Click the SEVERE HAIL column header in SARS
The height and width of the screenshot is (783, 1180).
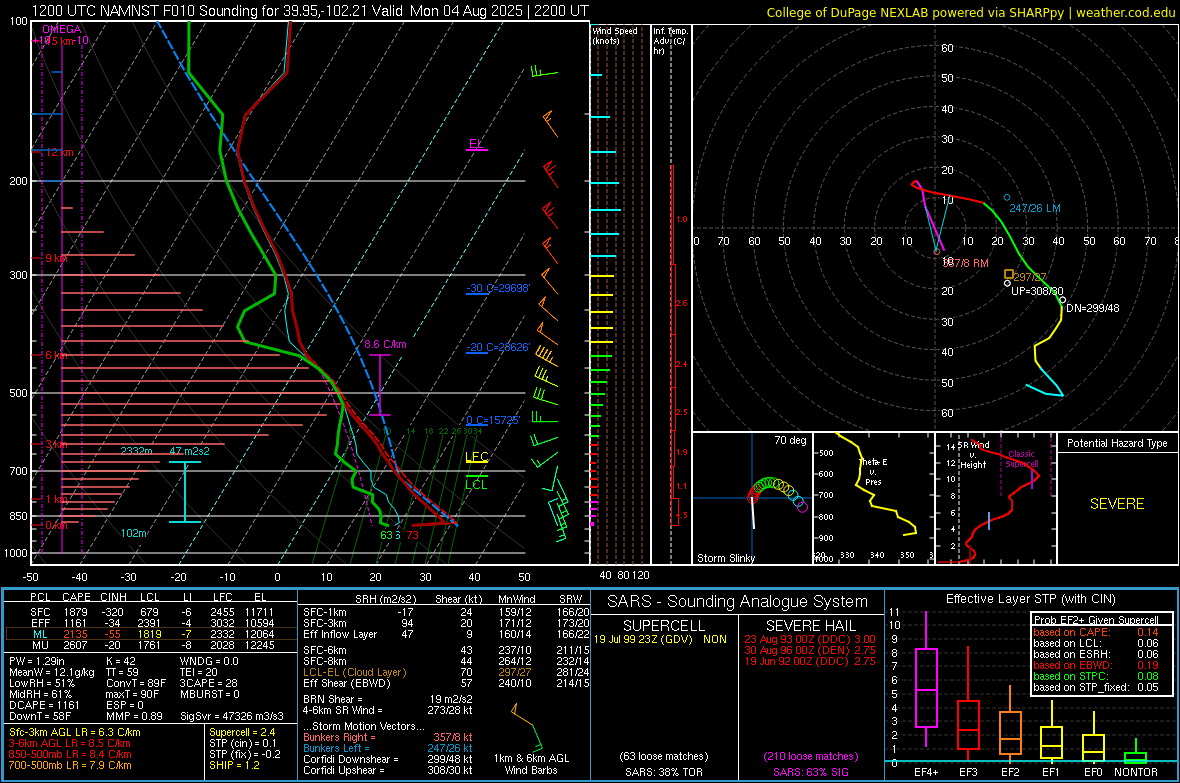pos(810,626)
